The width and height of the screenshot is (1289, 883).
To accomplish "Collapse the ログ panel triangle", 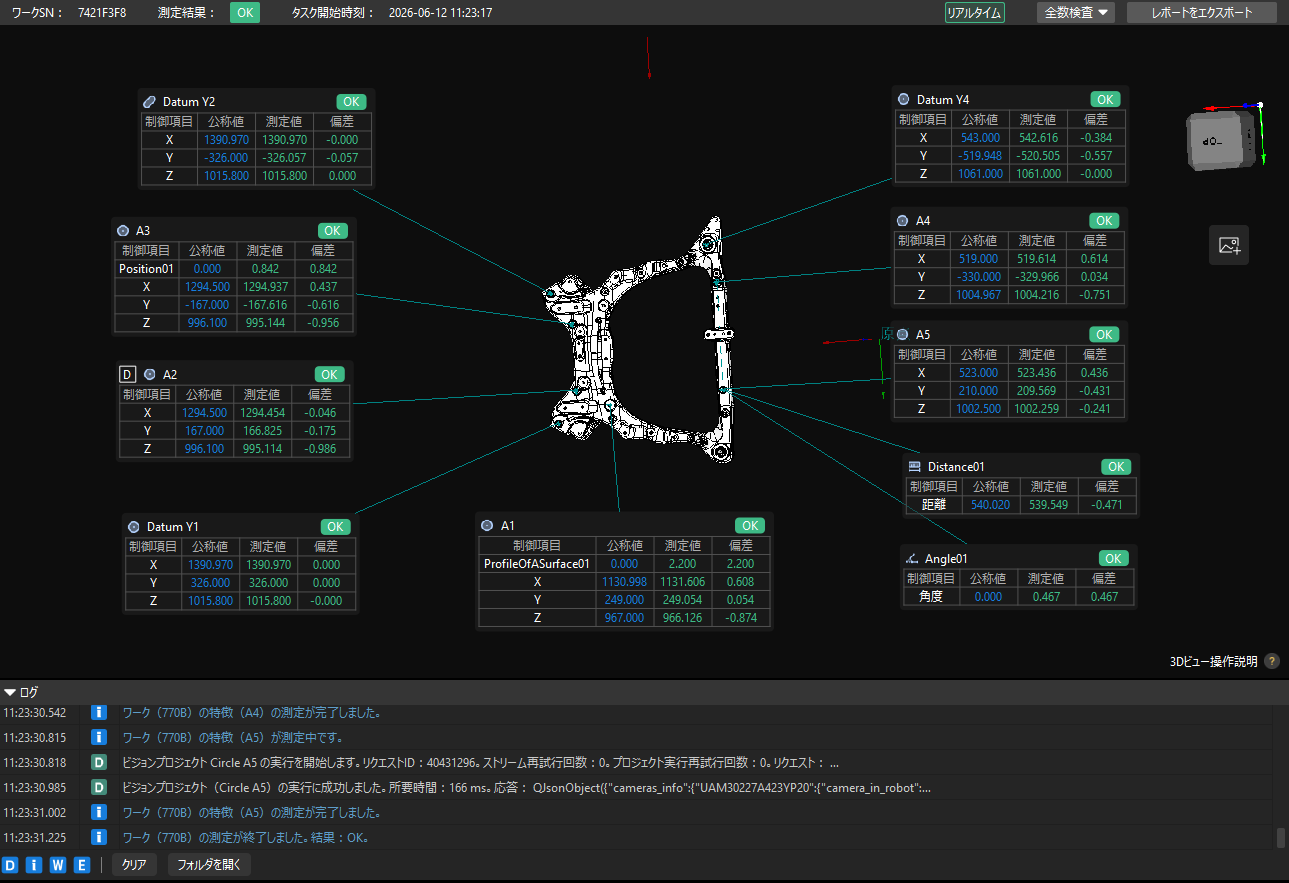I will [10, 691].
